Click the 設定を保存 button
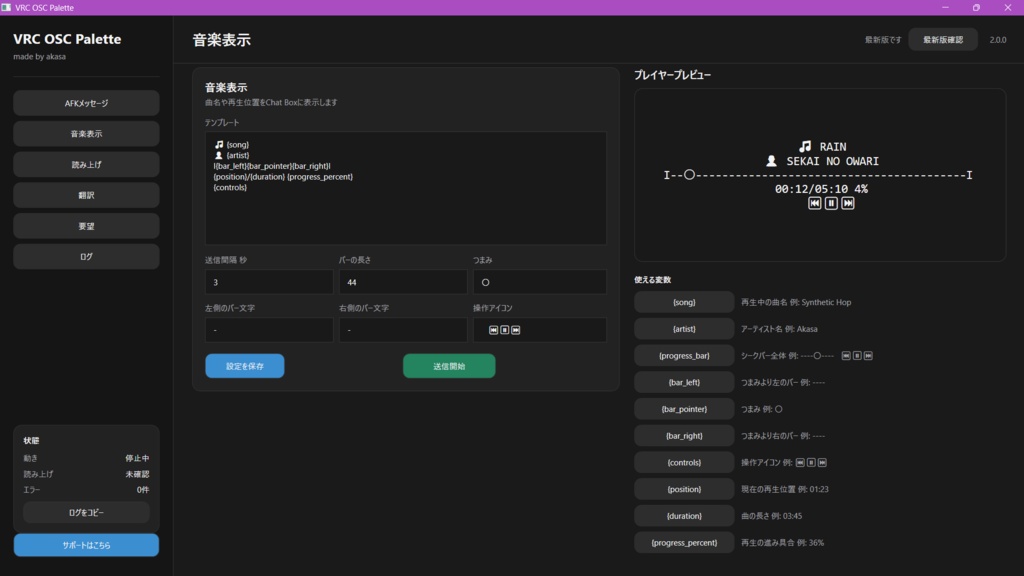The width and height of the screenshot is (1024, 576). pyautogui.click(x=245, y=366)
